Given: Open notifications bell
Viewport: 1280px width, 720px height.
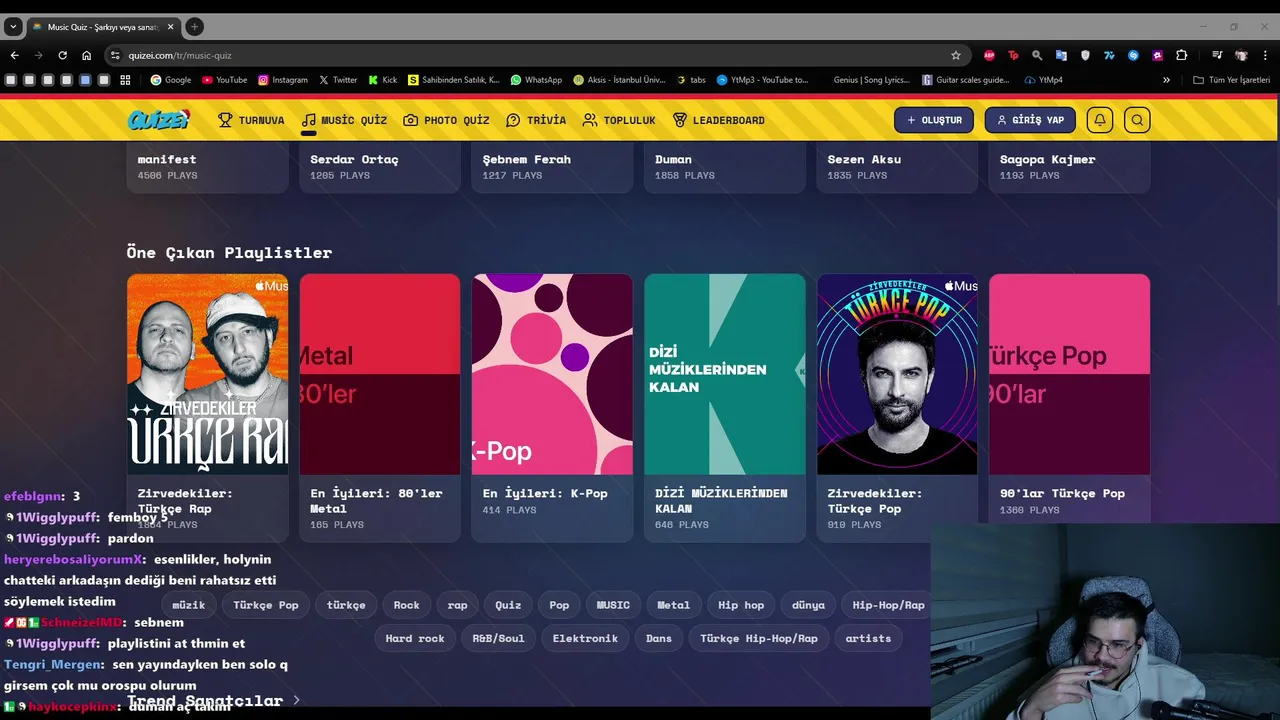Looking at the screenshot, I should (x=1100, y=120).
